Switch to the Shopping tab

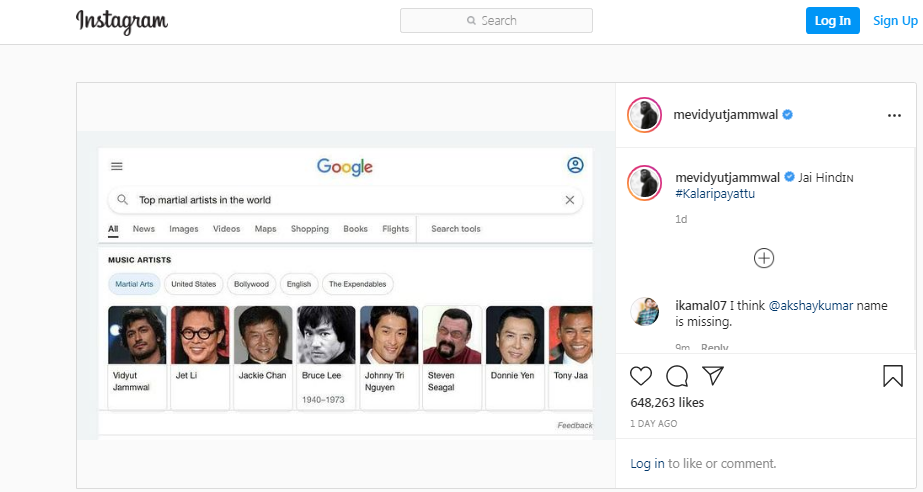(x=310, y=229)
